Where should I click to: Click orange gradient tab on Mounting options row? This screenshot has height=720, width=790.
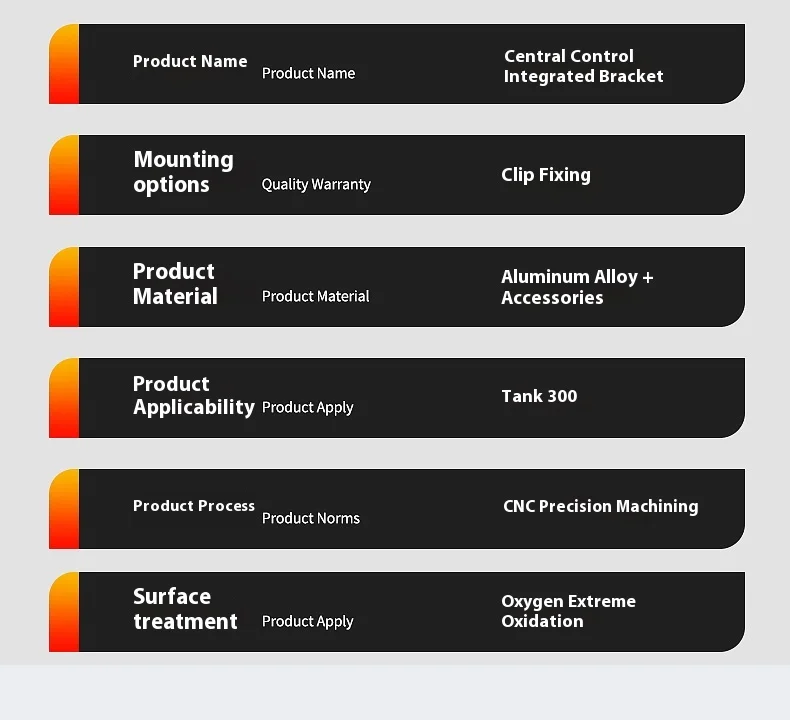pos(64,175)
